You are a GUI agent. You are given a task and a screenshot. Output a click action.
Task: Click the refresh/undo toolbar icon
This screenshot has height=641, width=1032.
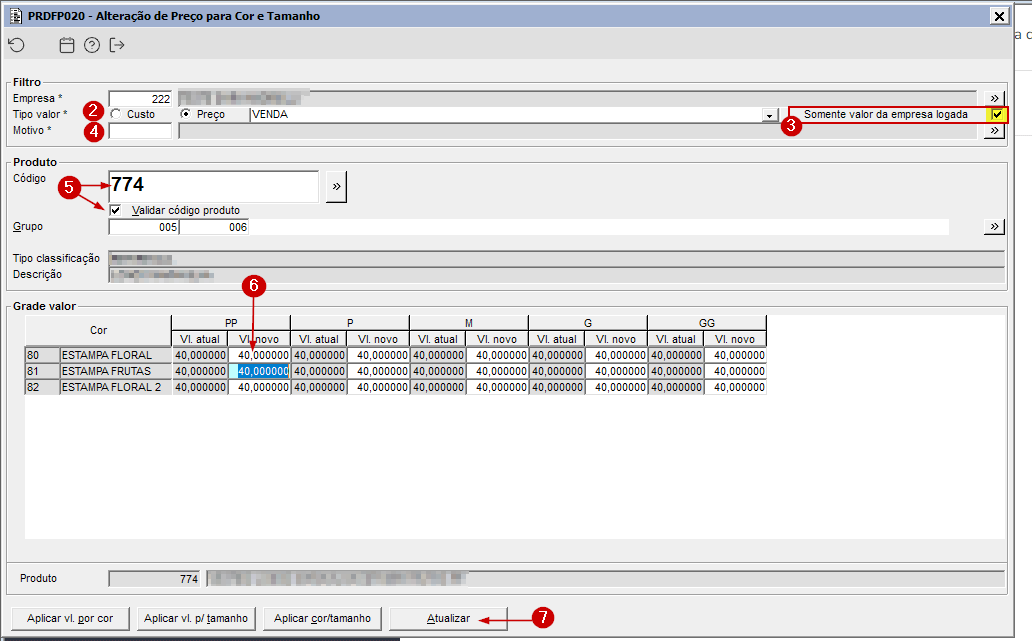(x=16, y=45)
